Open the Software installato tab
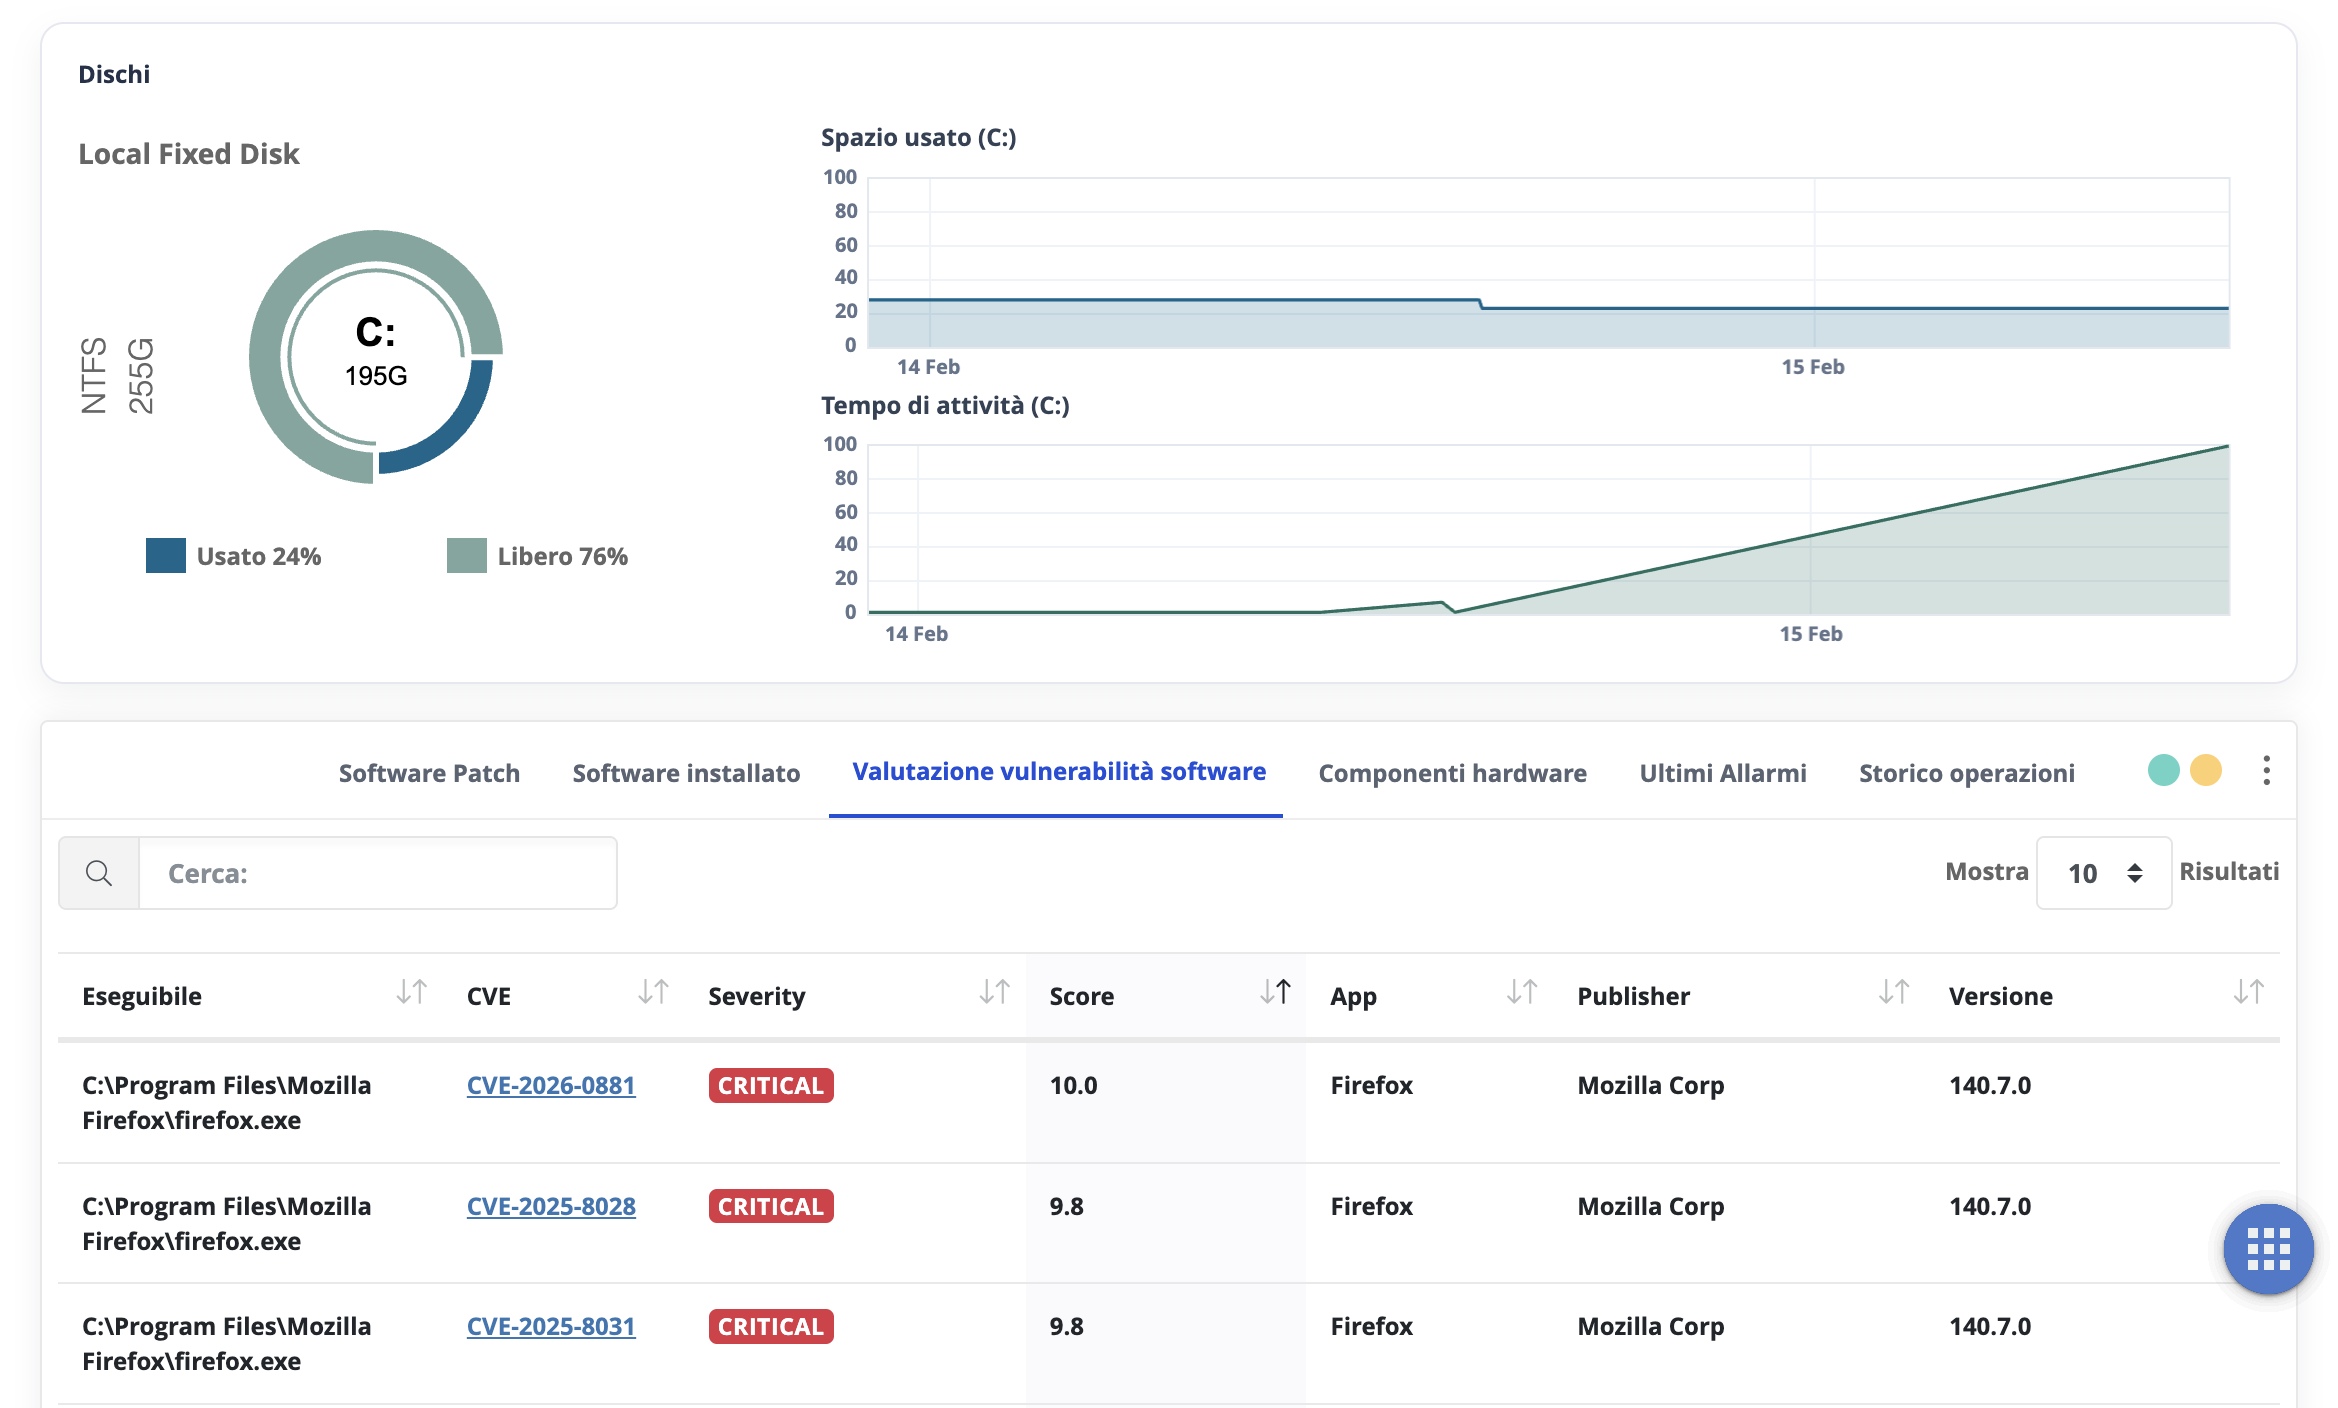2338x1408 pixels. [685, 772]
